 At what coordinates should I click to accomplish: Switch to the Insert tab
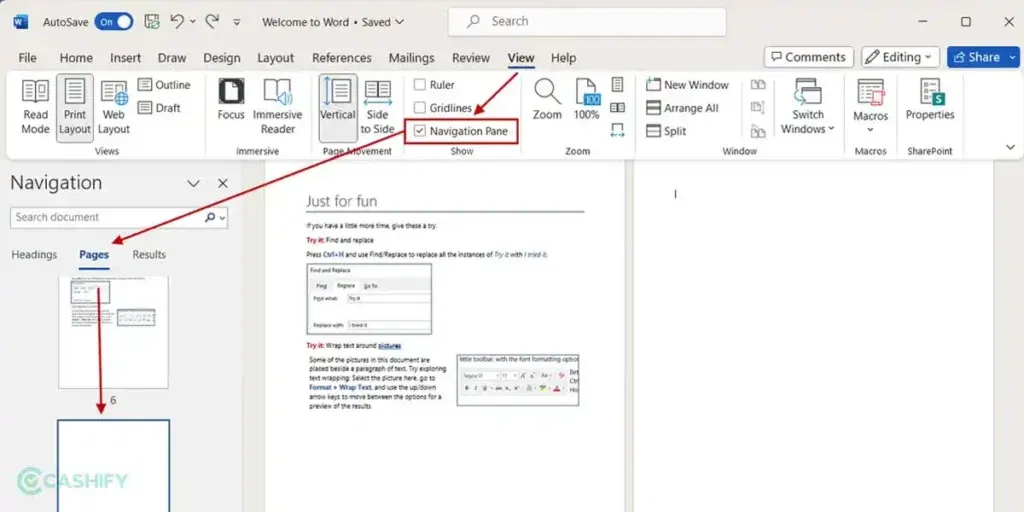point(125,57)
